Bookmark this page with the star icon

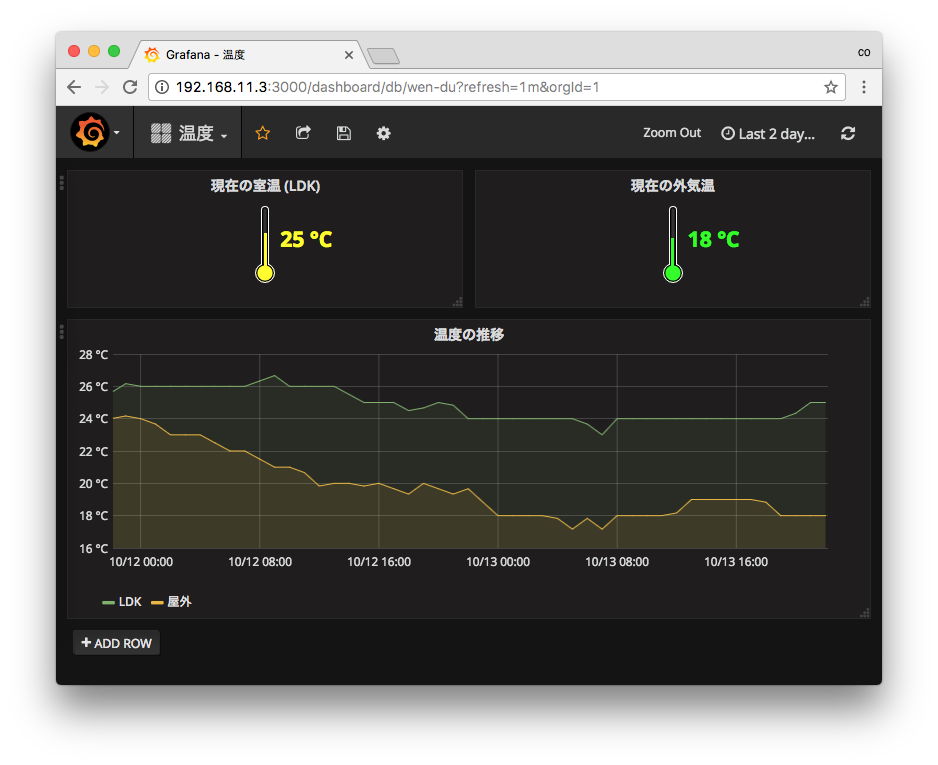click(x=830, y=87)
